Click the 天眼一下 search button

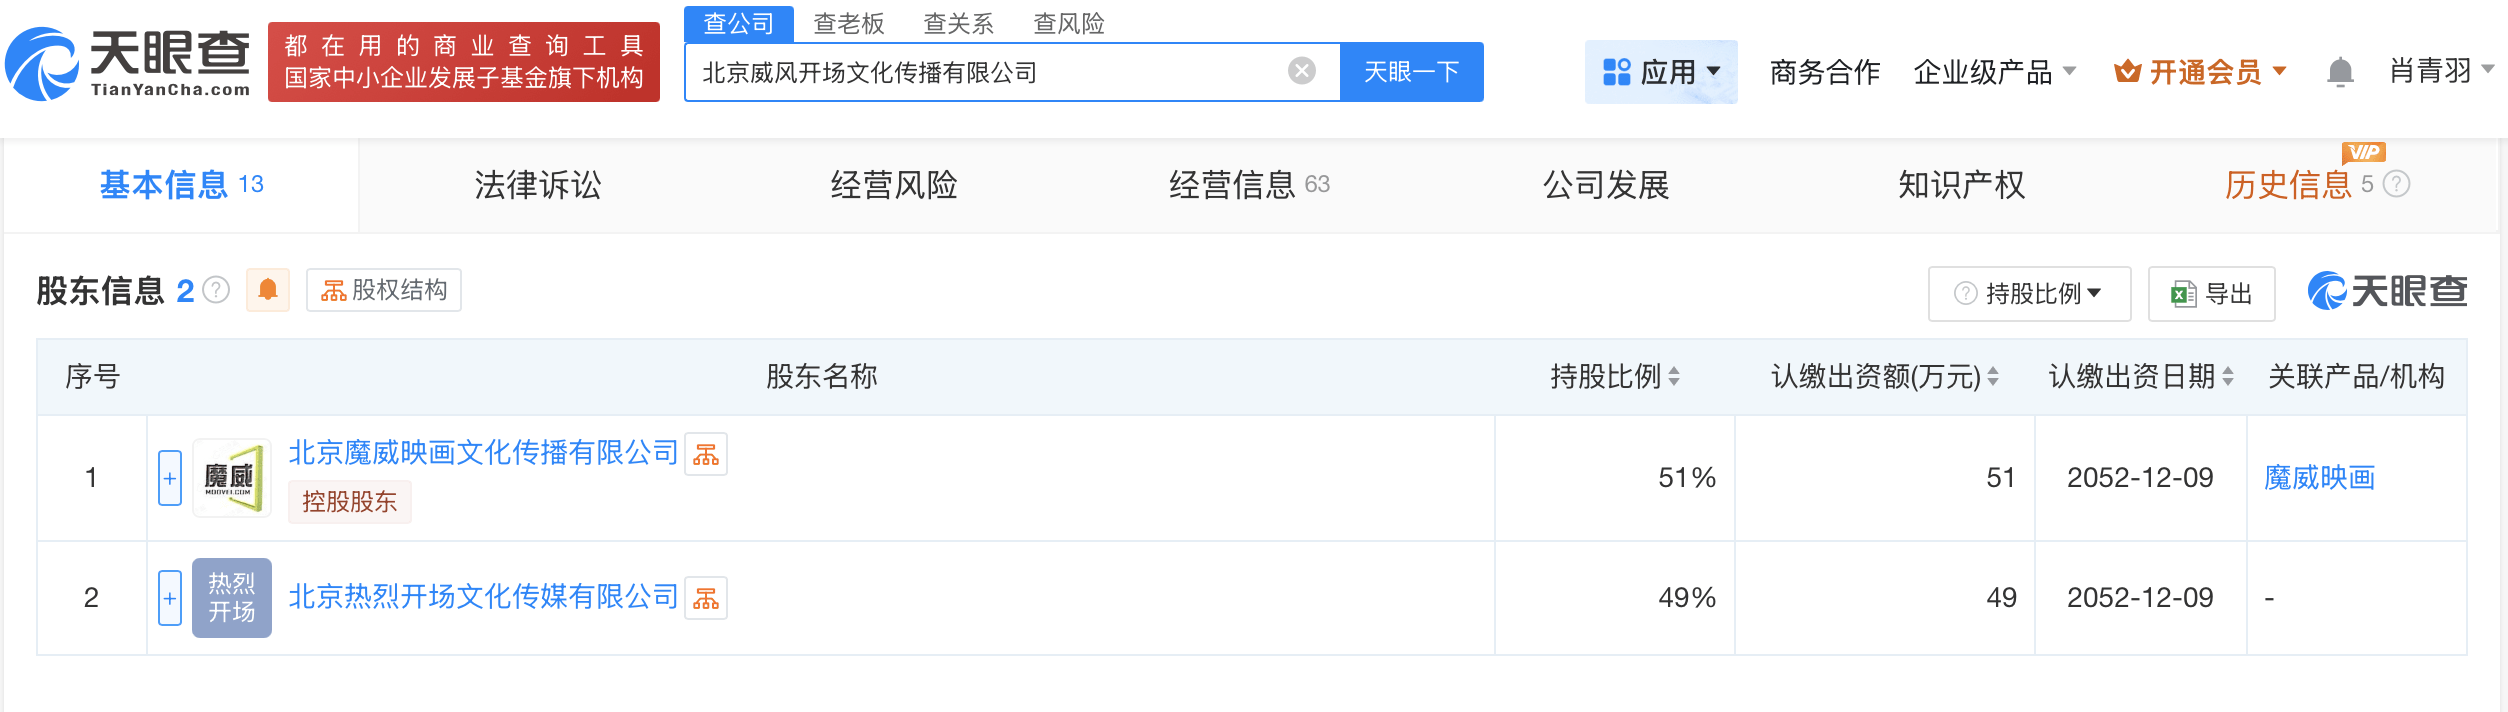[x=1411, y=72]
